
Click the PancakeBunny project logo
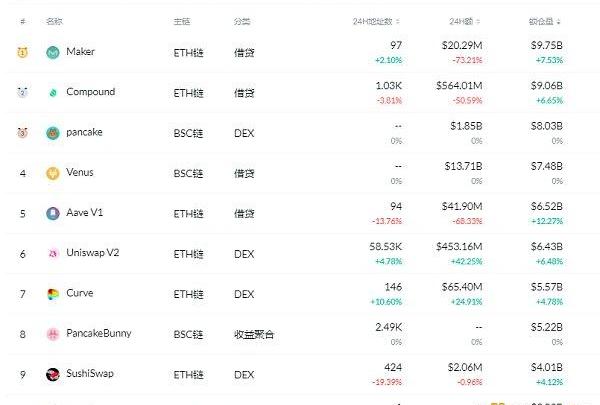pyautogui.click(x=53, y=334)
